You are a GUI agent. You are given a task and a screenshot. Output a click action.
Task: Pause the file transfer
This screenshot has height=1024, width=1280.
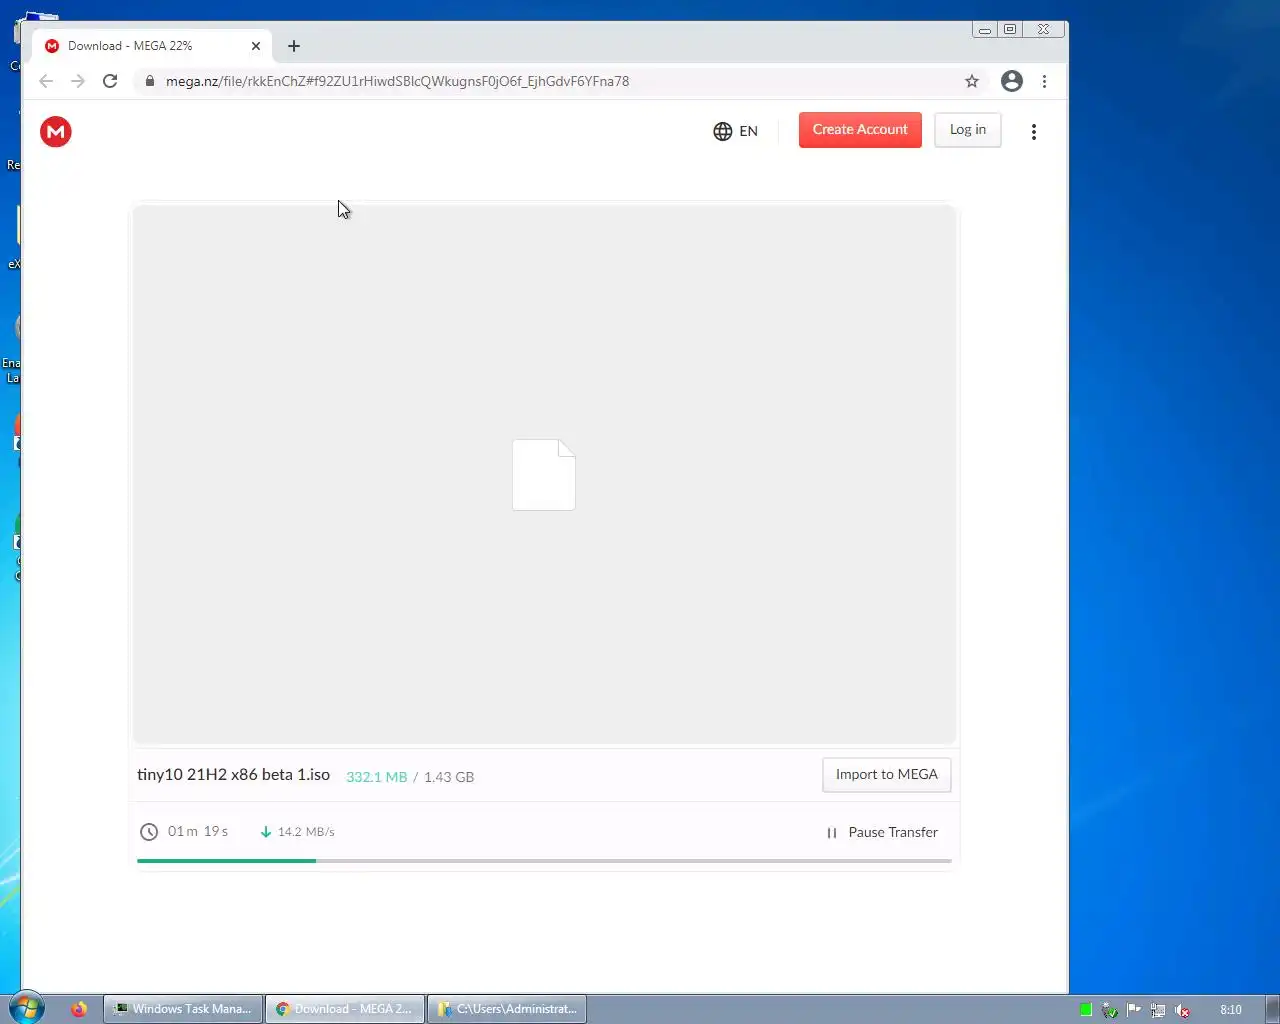click(882, 832)
